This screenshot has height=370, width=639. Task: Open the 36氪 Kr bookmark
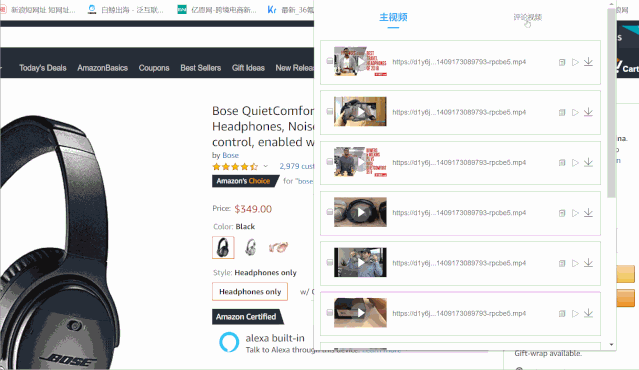pyautogui.click(x=290, y=10)
